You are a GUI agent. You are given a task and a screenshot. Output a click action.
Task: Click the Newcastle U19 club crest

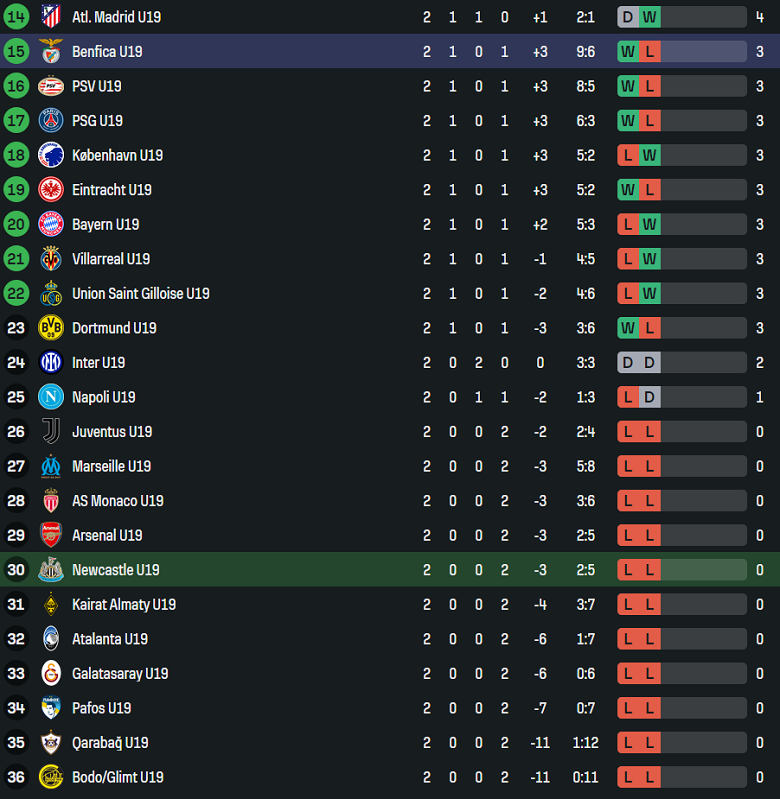click(50, 570)
